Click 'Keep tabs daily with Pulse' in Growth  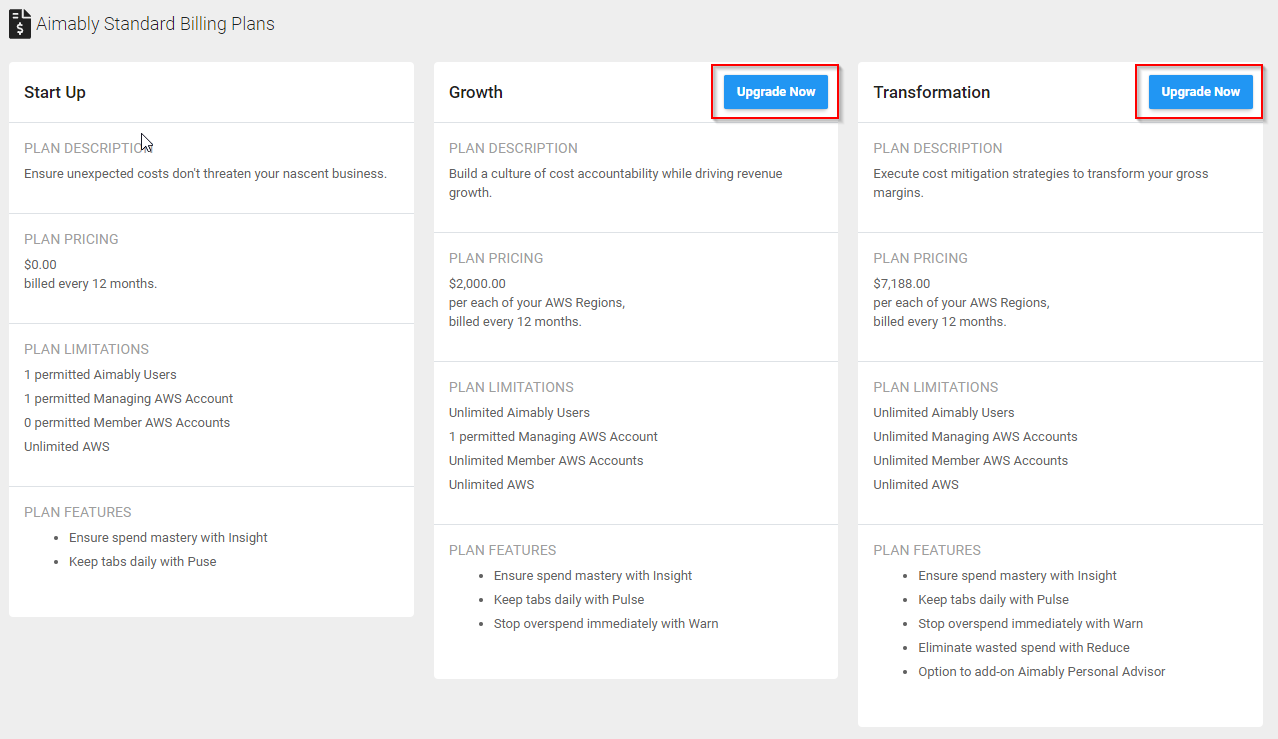(x=569, y=600)
